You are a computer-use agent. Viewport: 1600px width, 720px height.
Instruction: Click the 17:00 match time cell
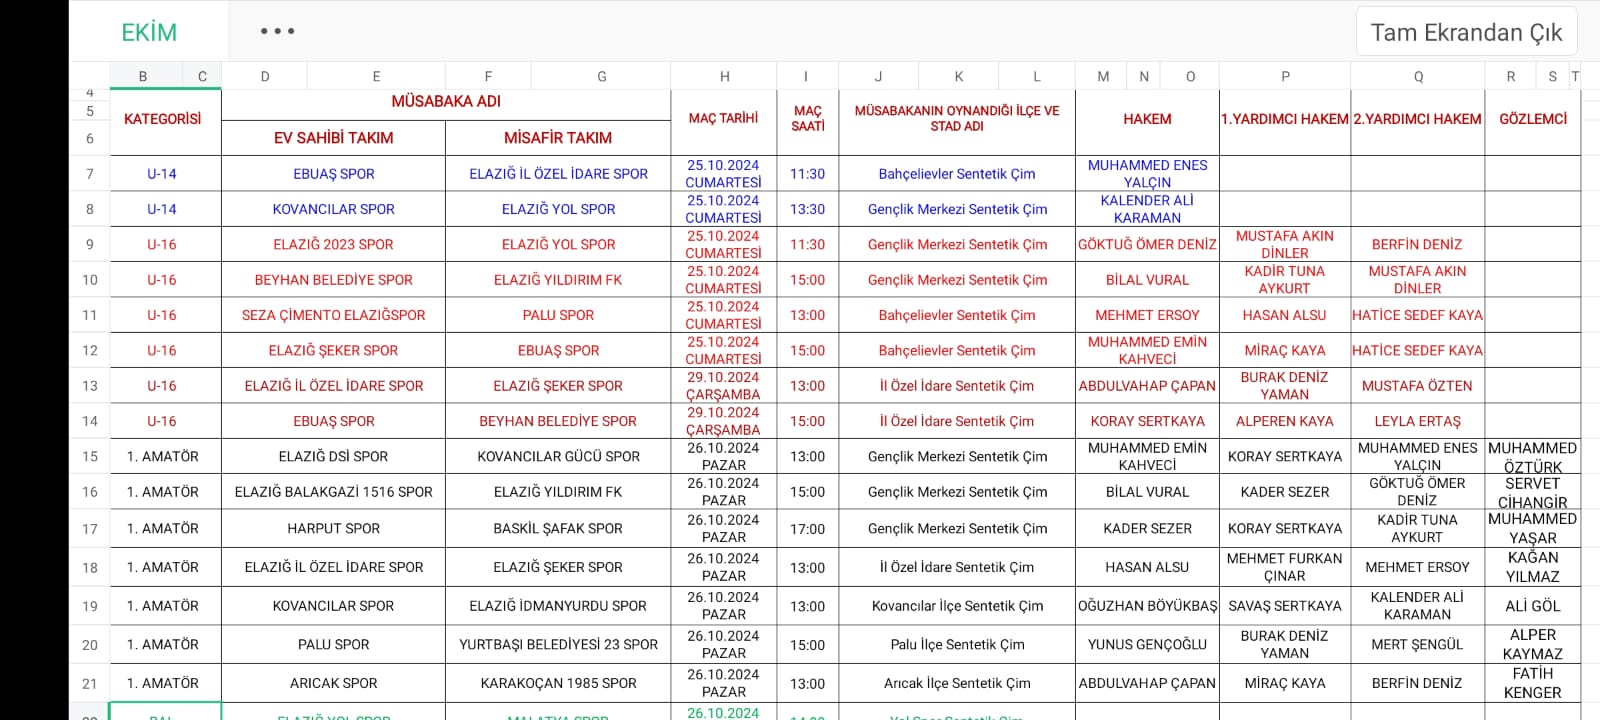[x=807, y=528]
